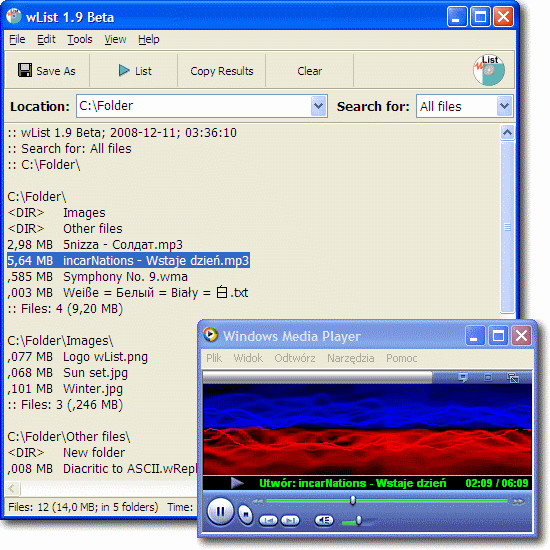This screenshot has height=550, width=550.
Task: Click the 'Weiße = Белый = Biały' txt line
Action: click(x=128, y=293)
